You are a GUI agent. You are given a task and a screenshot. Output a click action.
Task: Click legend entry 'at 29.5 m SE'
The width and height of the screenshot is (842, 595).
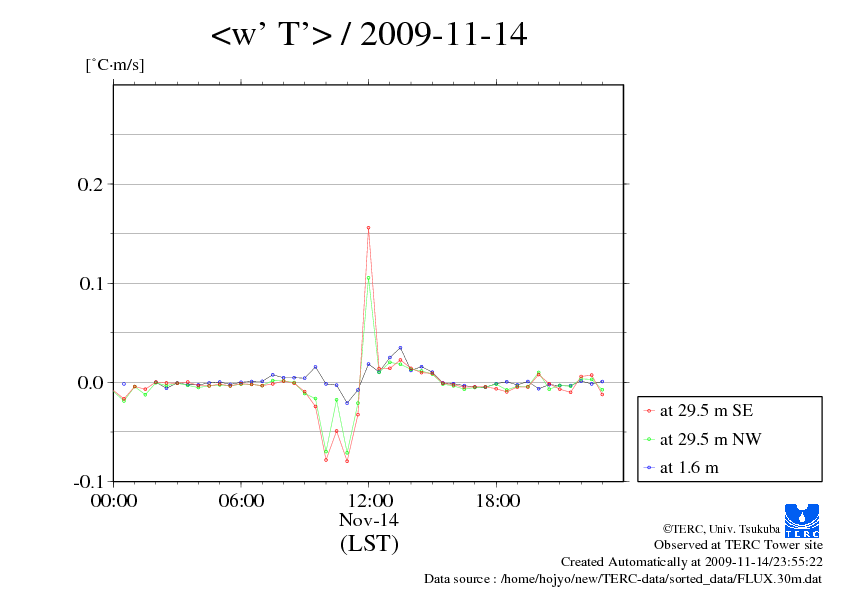tap(706, 411)
